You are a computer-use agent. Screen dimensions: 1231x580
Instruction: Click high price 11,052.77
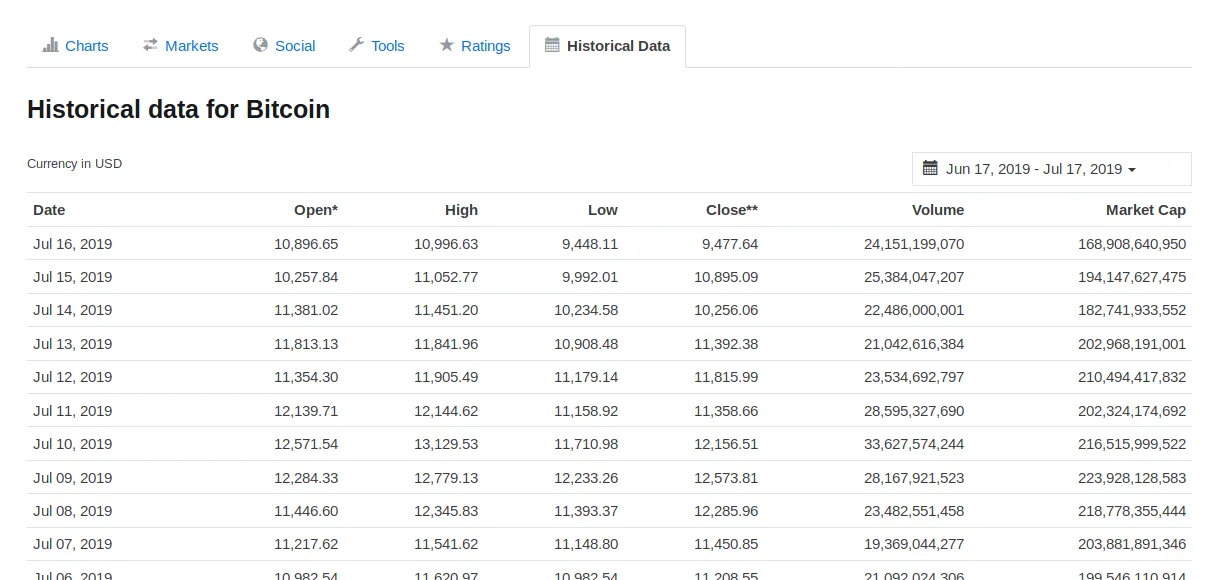click(446, 277)
